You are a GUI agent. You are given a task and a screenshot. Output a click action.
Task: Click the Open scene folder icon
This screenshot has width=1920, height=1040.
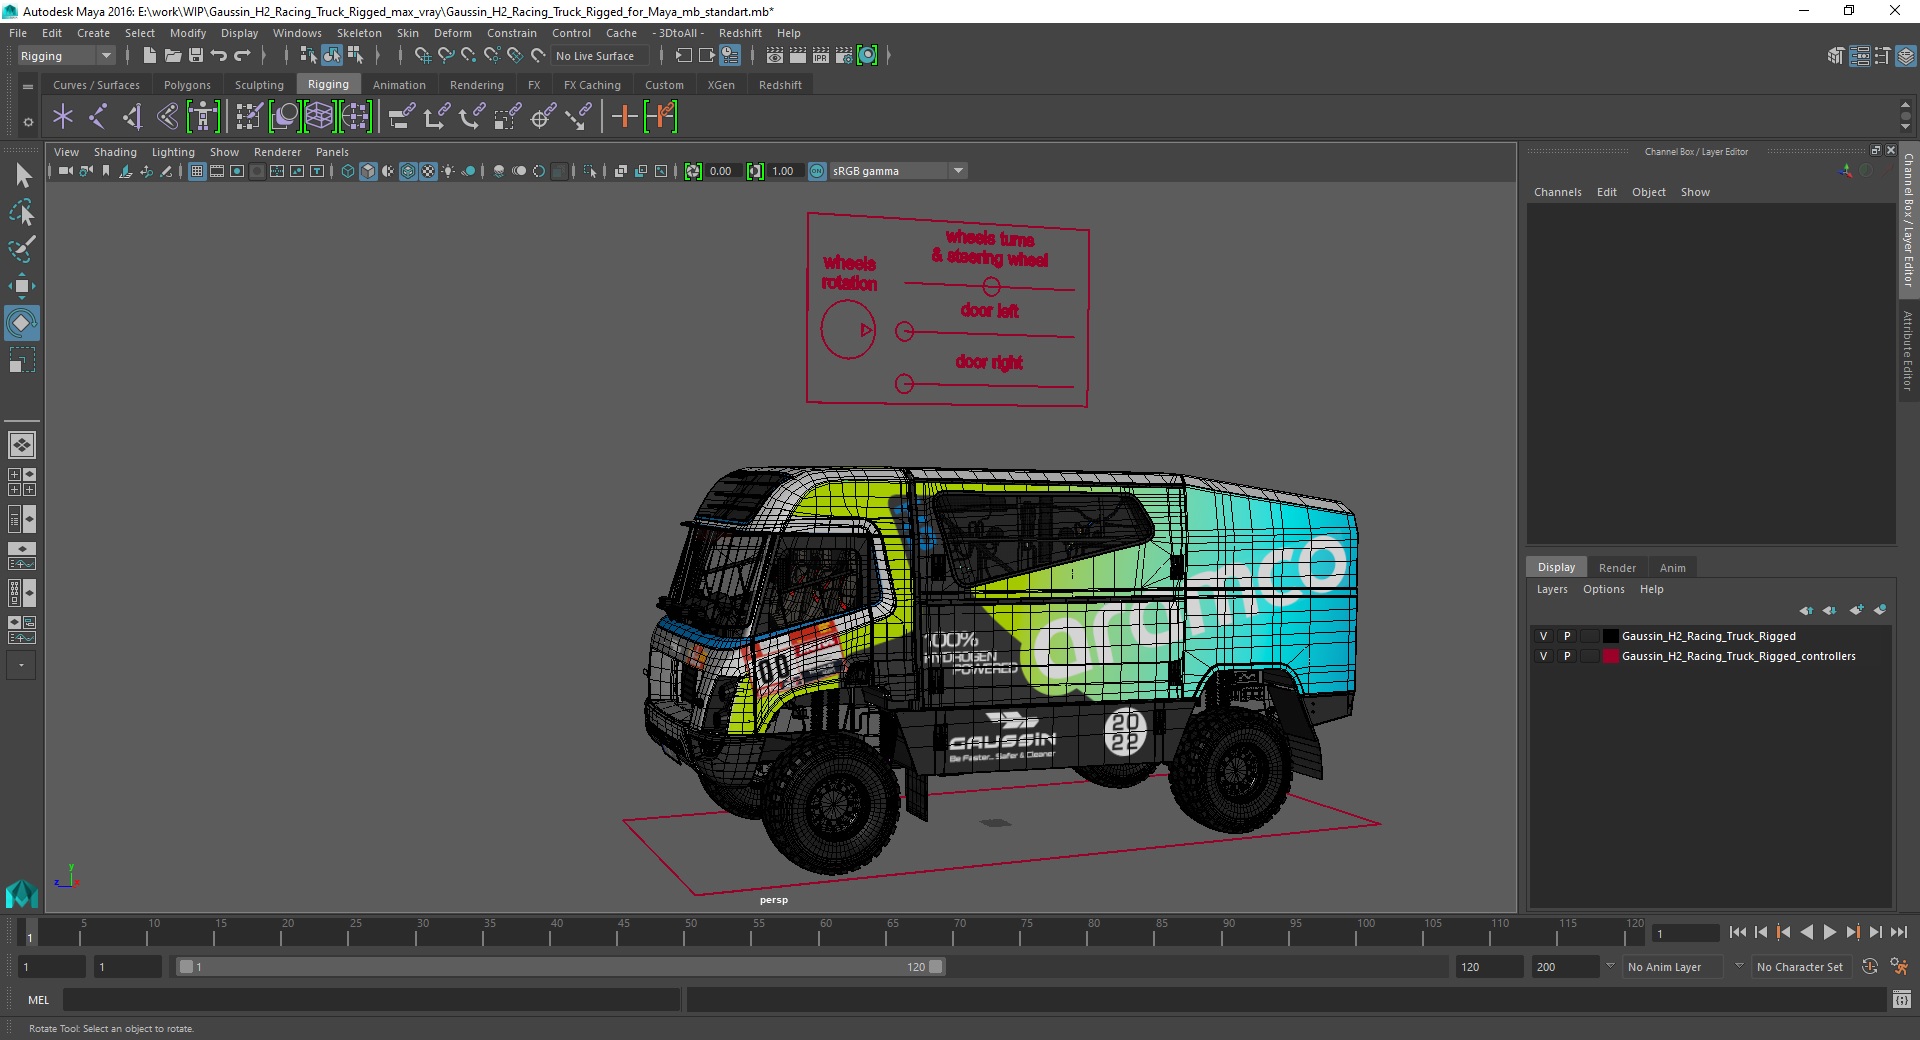pyautogui.click(x=172, y=56)
